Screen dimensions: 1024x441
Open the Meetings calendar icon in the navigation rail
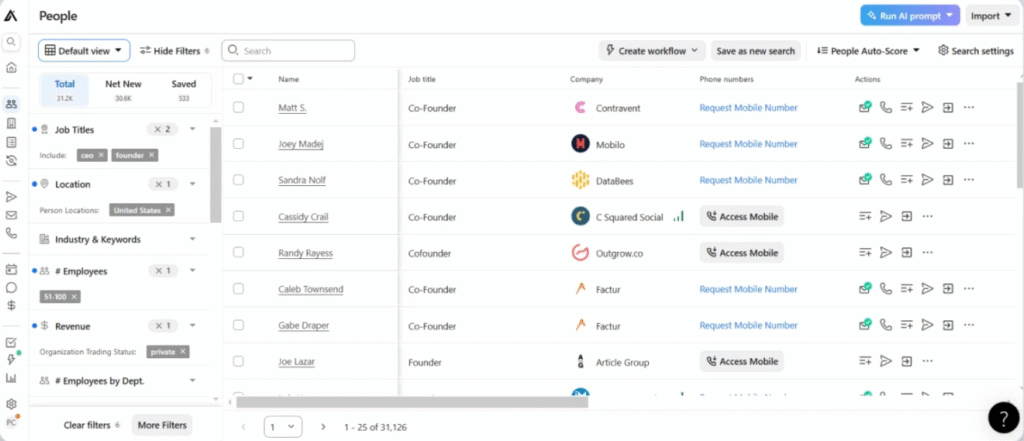click(11, 269)
